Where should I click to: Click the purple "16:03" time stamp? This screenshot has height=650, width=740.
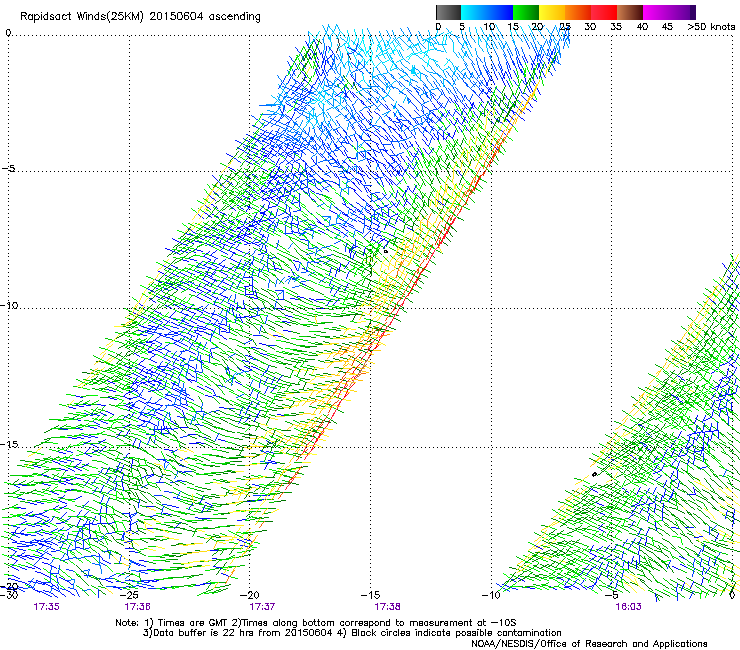[628, 607]
